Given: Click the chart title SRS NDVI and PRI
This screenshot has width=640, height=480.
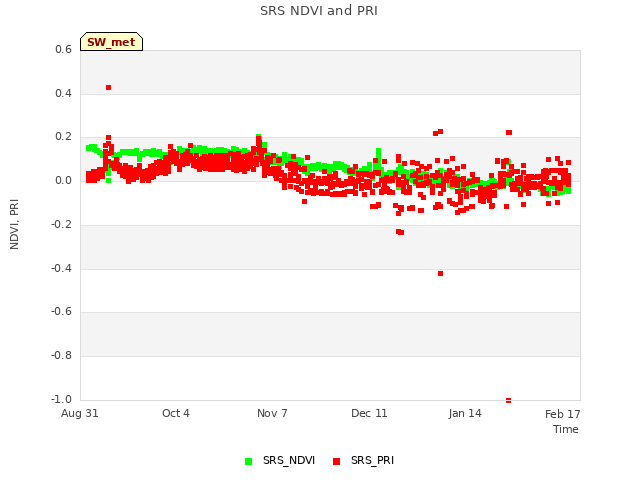Looking at the screenshot, I should coord(319,10).
